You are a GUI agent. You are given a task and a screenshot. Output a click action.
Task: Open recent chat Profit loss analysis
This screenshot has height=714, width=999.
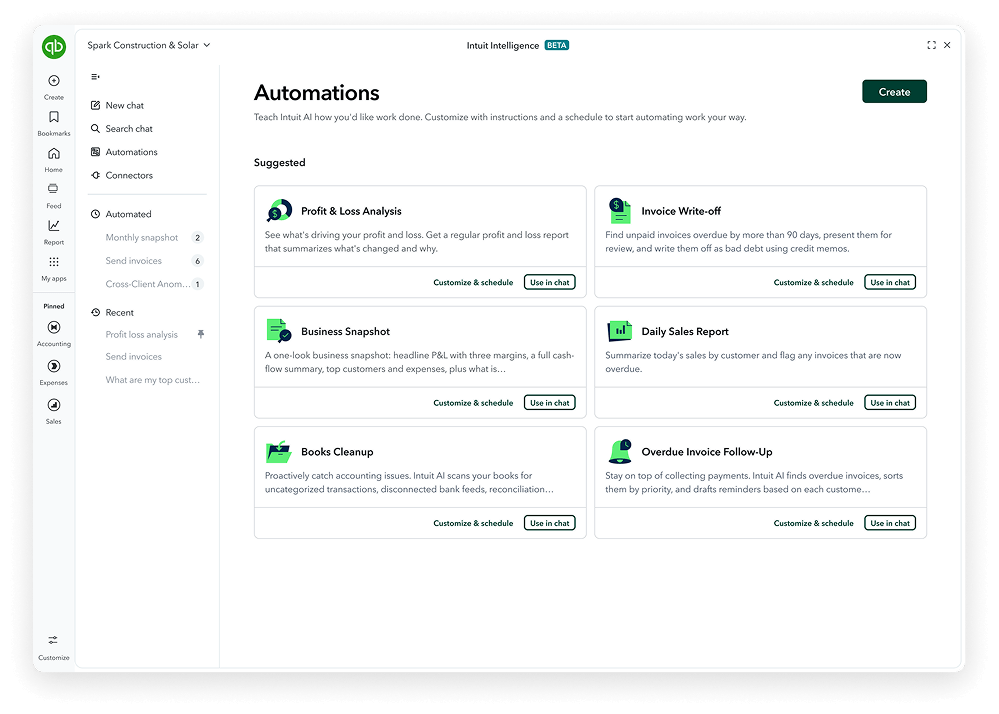(x=141, y=334)
